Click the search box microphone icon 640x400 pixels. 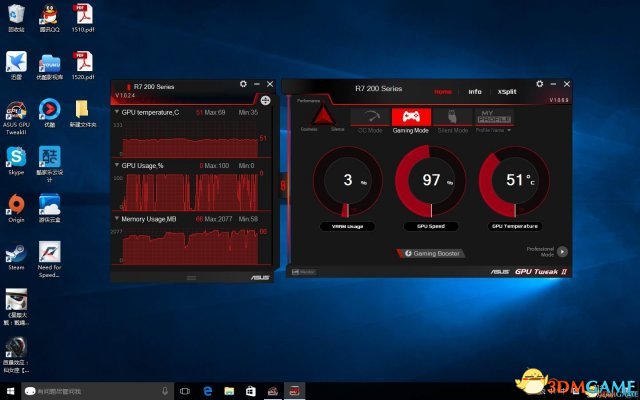click(164, 391)
